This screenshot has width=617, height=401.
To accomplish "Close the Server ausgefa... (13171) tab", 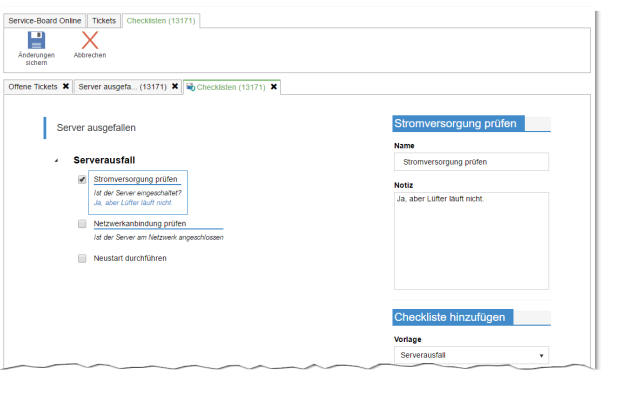I will coord(175,87).
